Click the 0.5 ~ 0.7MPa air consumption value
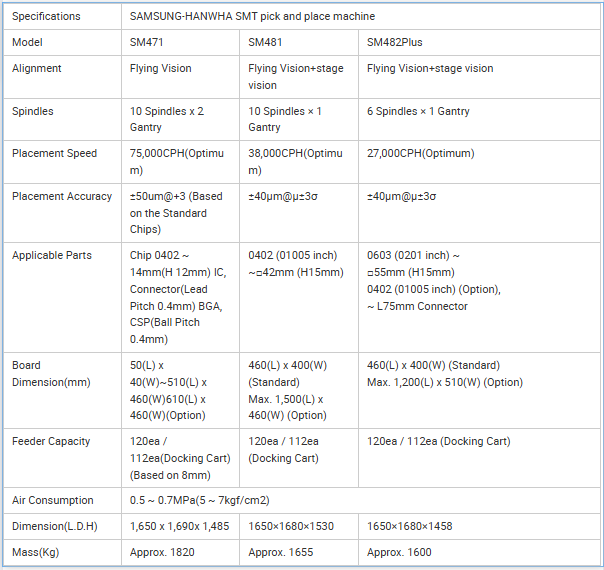Image resolution: width=604 pixels, height=570 pixels. point(200,500)
